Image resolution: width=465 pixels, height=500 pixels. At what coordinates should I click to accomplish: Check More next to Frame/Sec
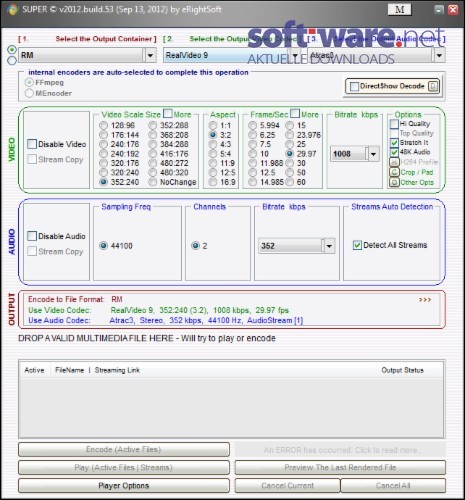pyautogui.click(x=295, y=114)
